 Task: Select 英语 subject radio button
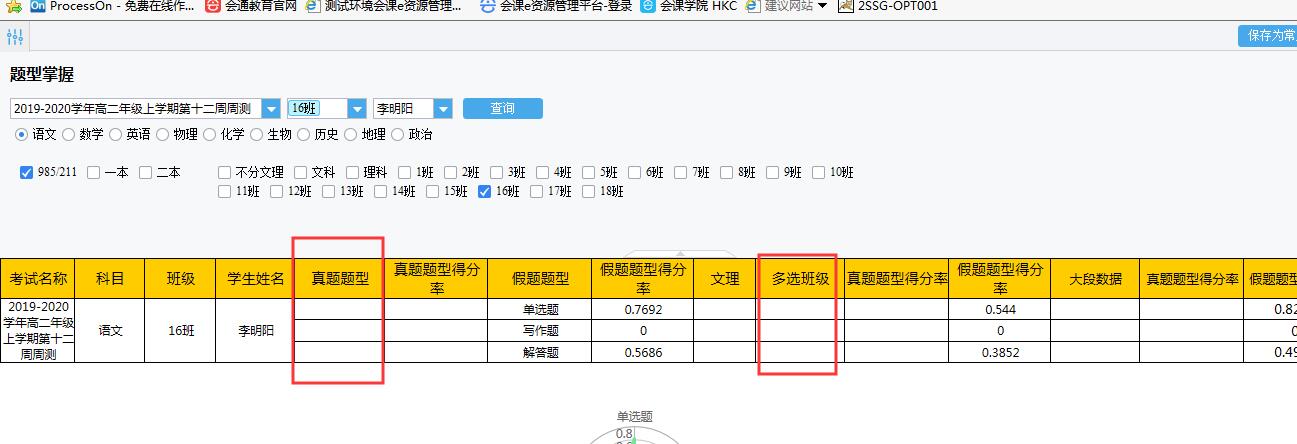(x=116, y=134)
